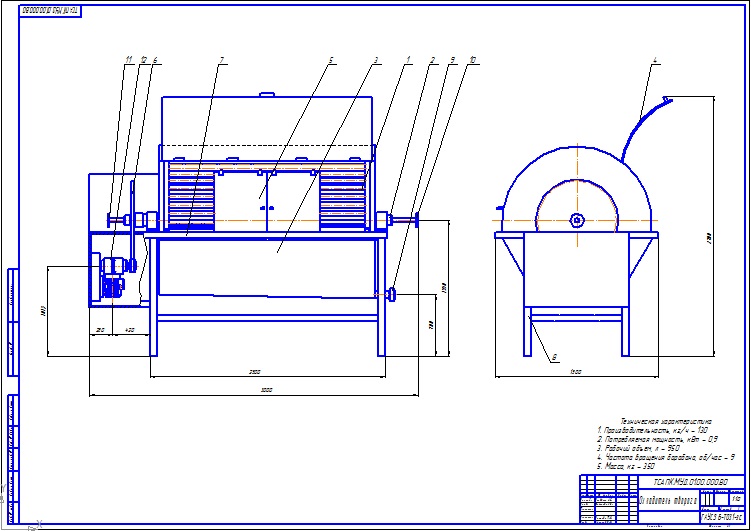Image resolution: width=751 pixels, height=531 pixels.
Task: Click position callout number 6
Action: [155, 60]
